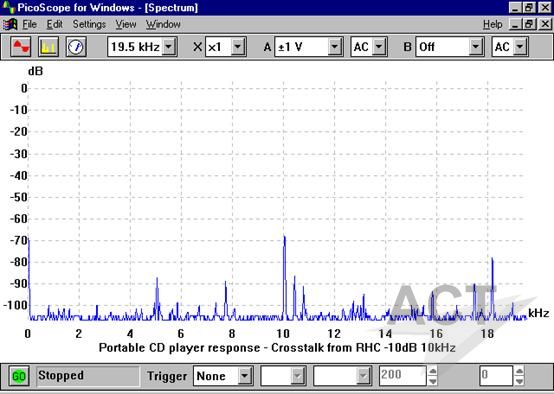This screenshot has height=394, width=554.
Task: Open the Settings menu
Action: point(89,24)
